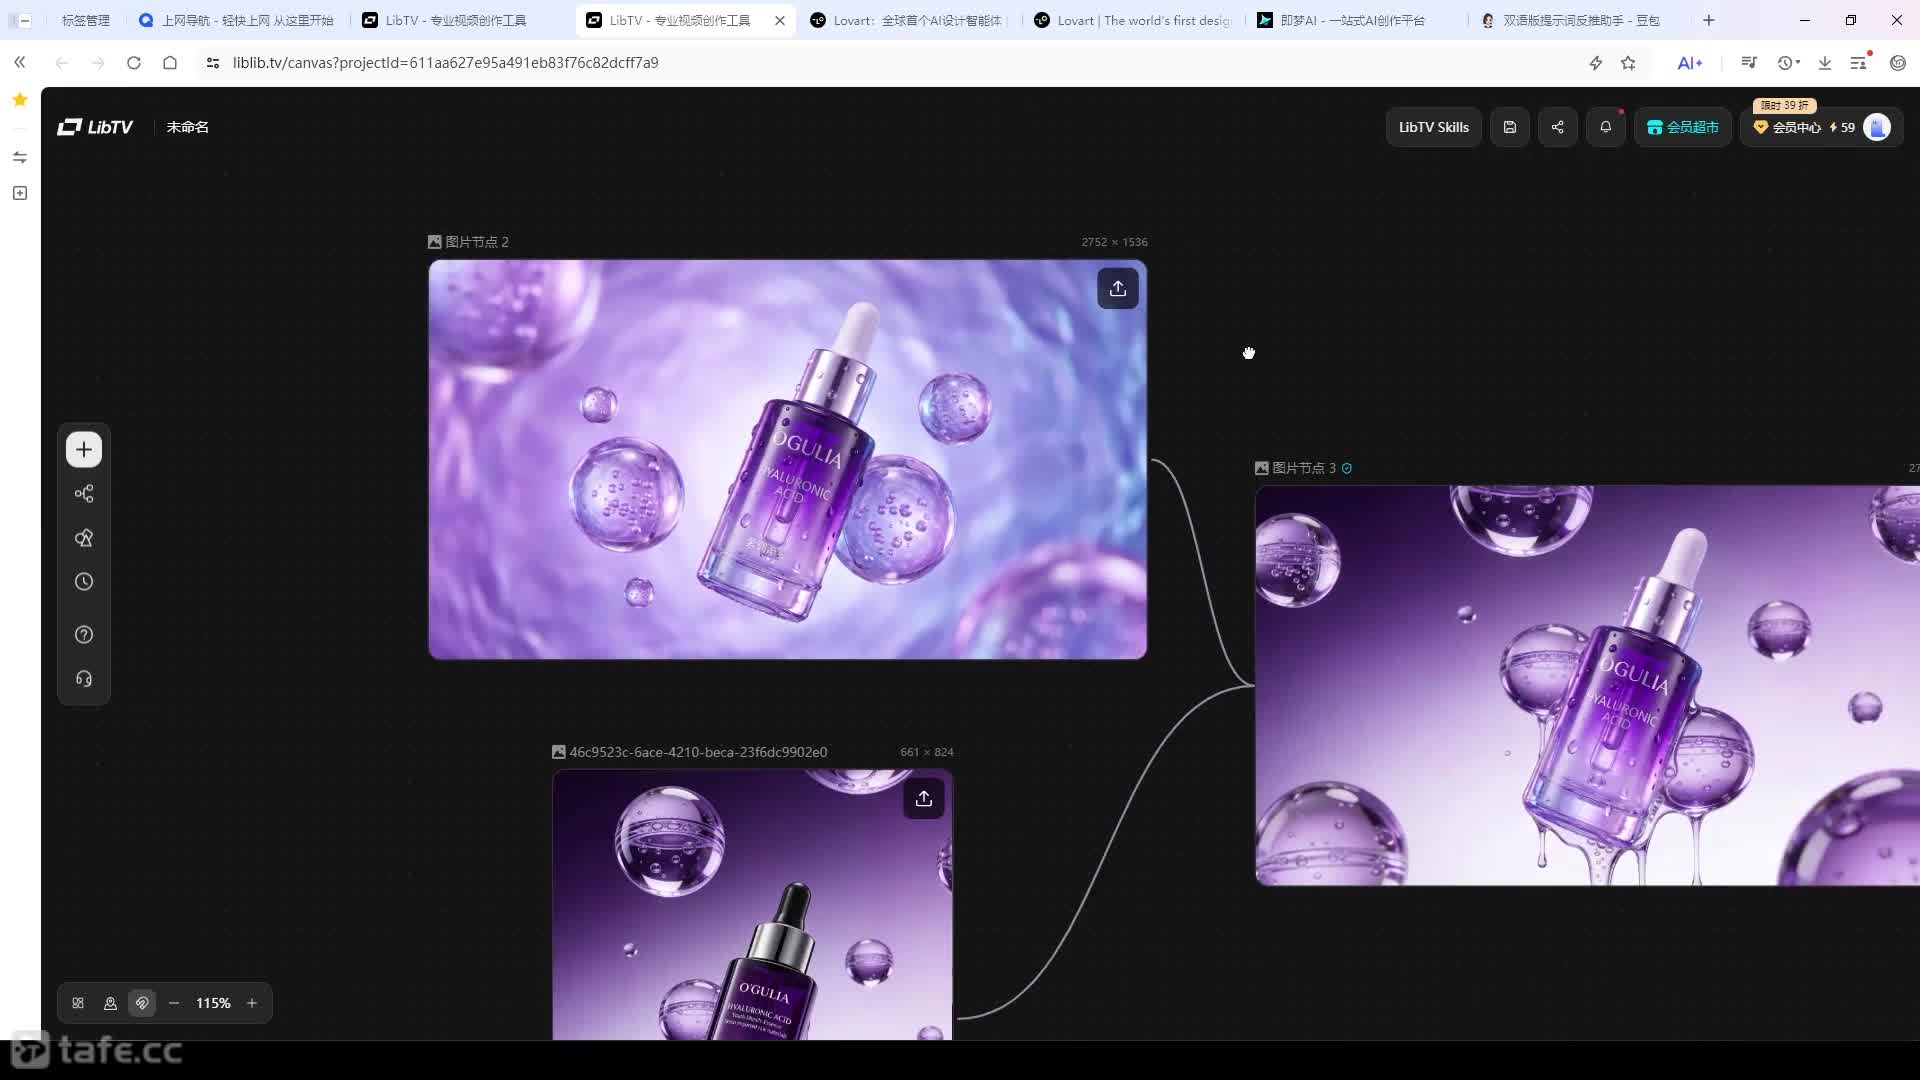Click the project name 未命名
The image size is (1920, 1080).
pos(188,127)
